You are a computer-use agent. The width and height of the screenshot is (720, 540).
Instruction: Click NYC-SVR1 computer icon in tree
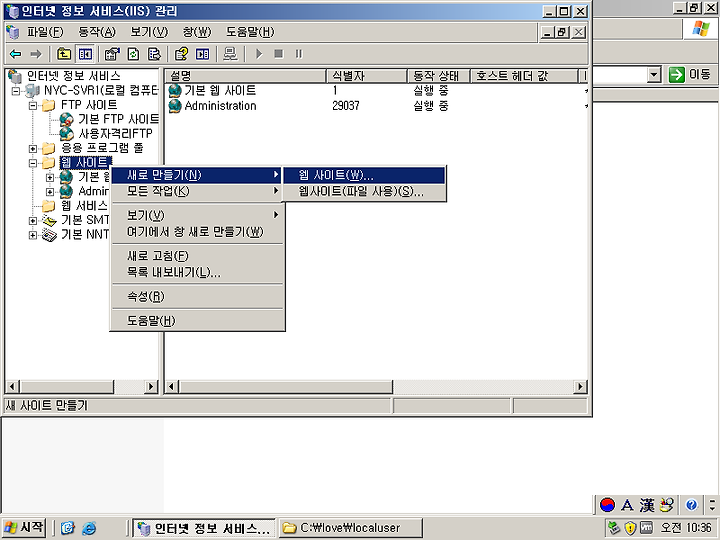pyautogui.click(x=32, y=91)
